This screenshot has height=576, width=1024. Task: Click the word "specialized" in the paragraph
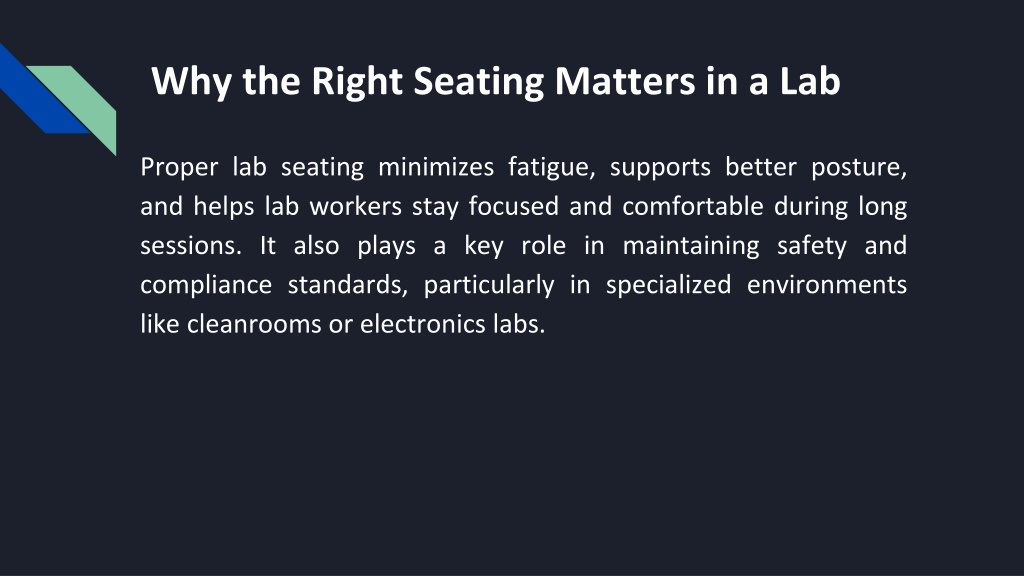(x=668, y=286)
